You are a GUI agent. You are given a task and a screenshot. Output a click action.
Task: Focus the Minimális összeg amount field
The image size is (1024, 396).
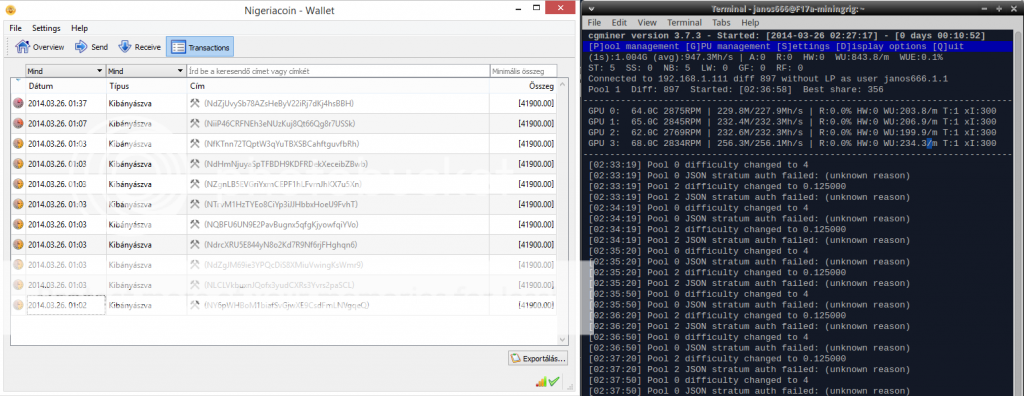tap(523, 71)
